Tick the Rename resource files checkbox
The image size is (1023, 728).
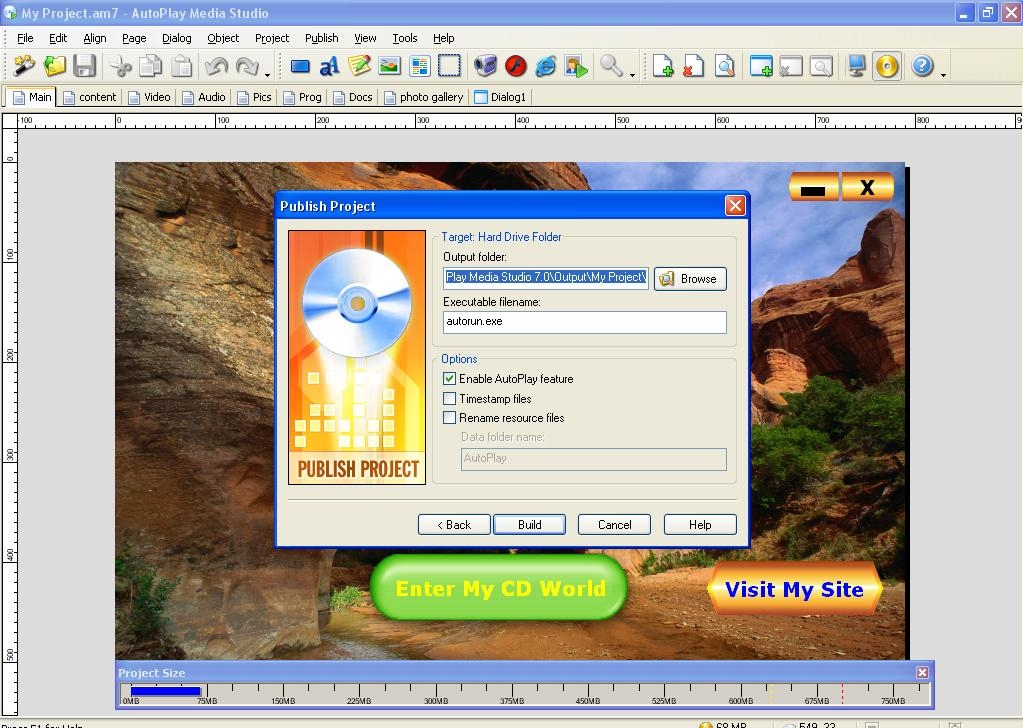(450, 418)
